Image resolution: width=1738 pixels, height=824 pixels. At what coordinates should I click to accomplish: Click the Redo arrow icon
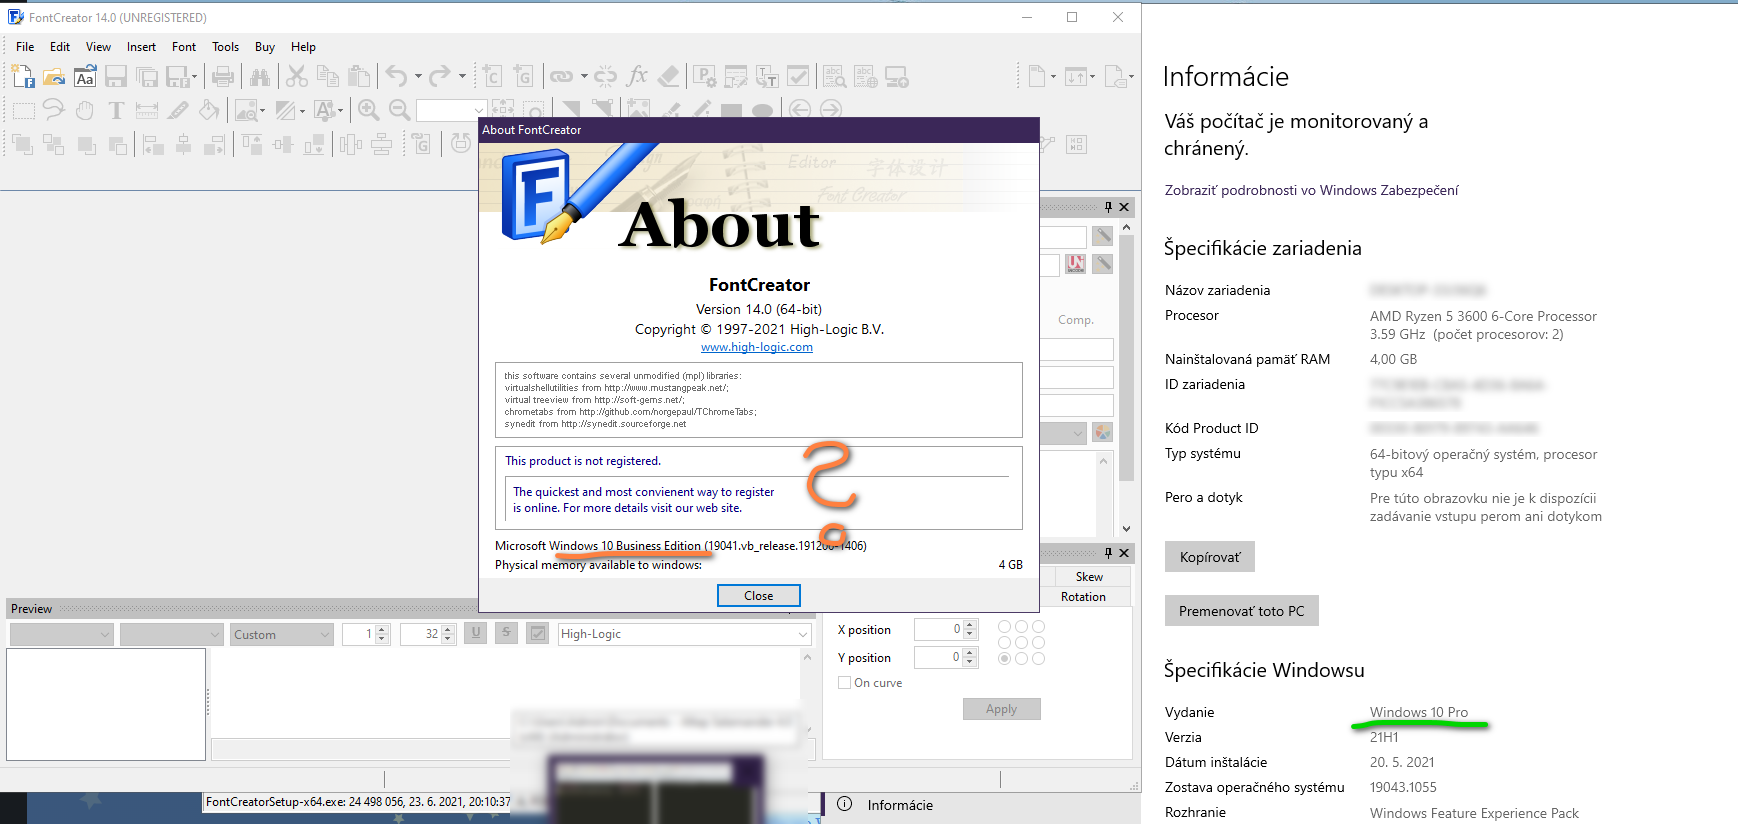coord(440,76)
